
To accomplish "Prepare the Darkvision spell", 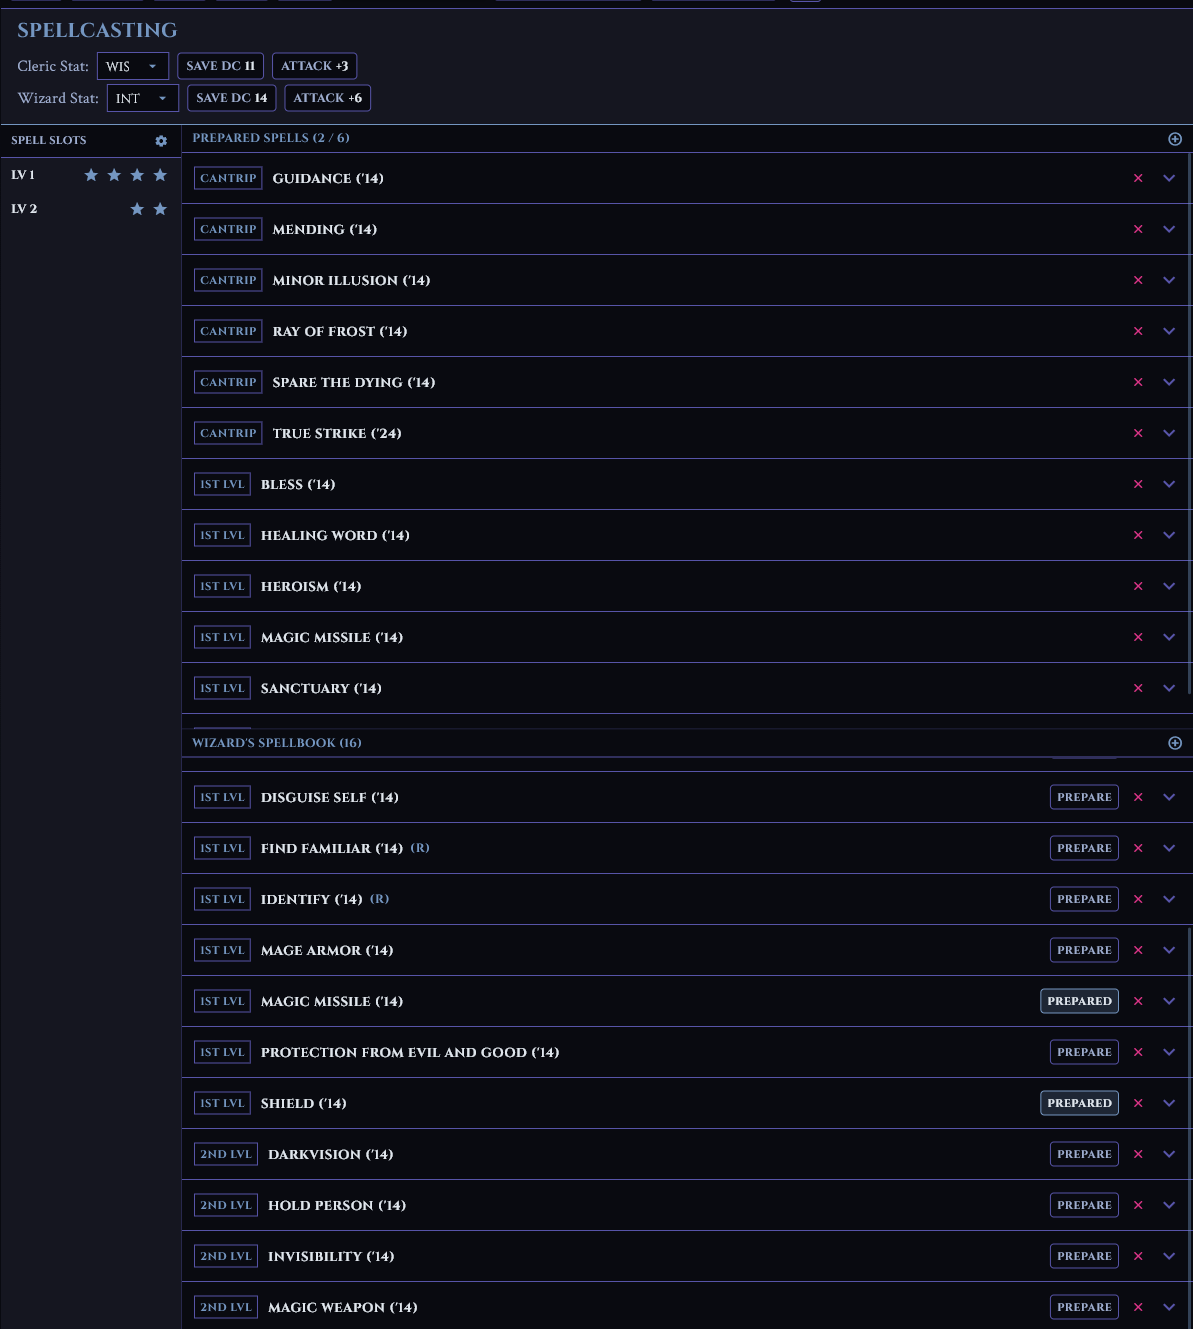I will [1084, 1154].
